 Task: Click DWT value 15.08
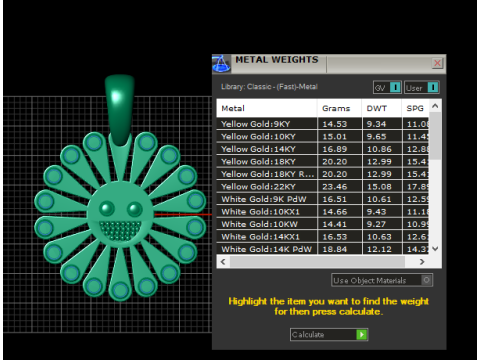click(x=379, y=187)
